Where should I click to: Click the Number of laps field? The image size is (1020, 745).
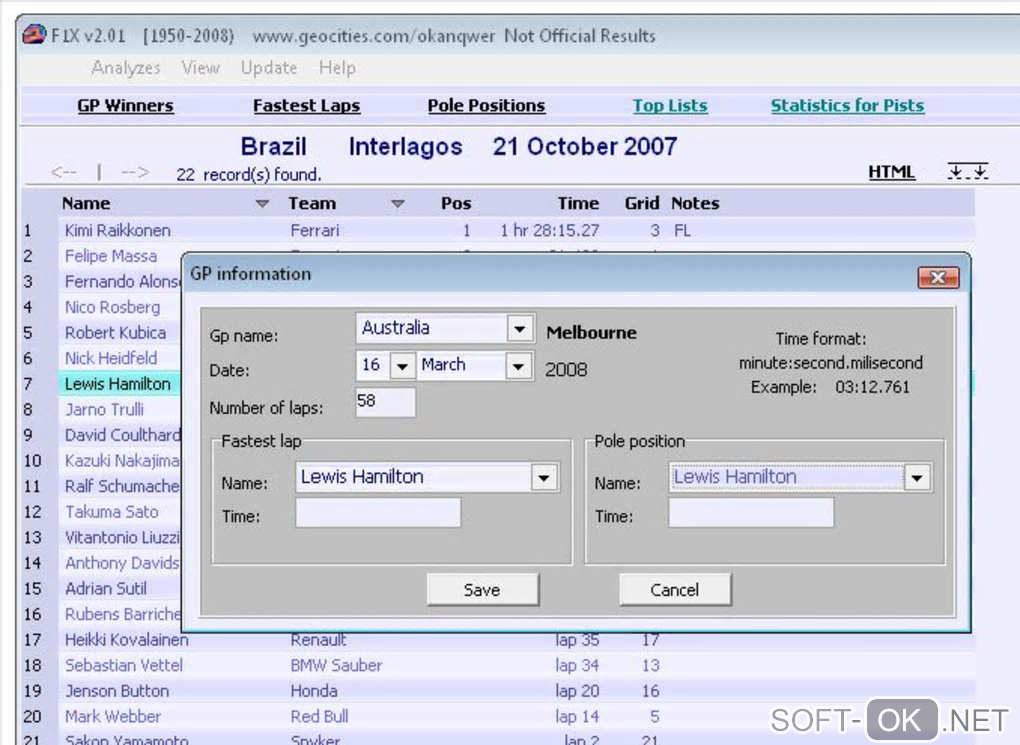coord(385,402)
